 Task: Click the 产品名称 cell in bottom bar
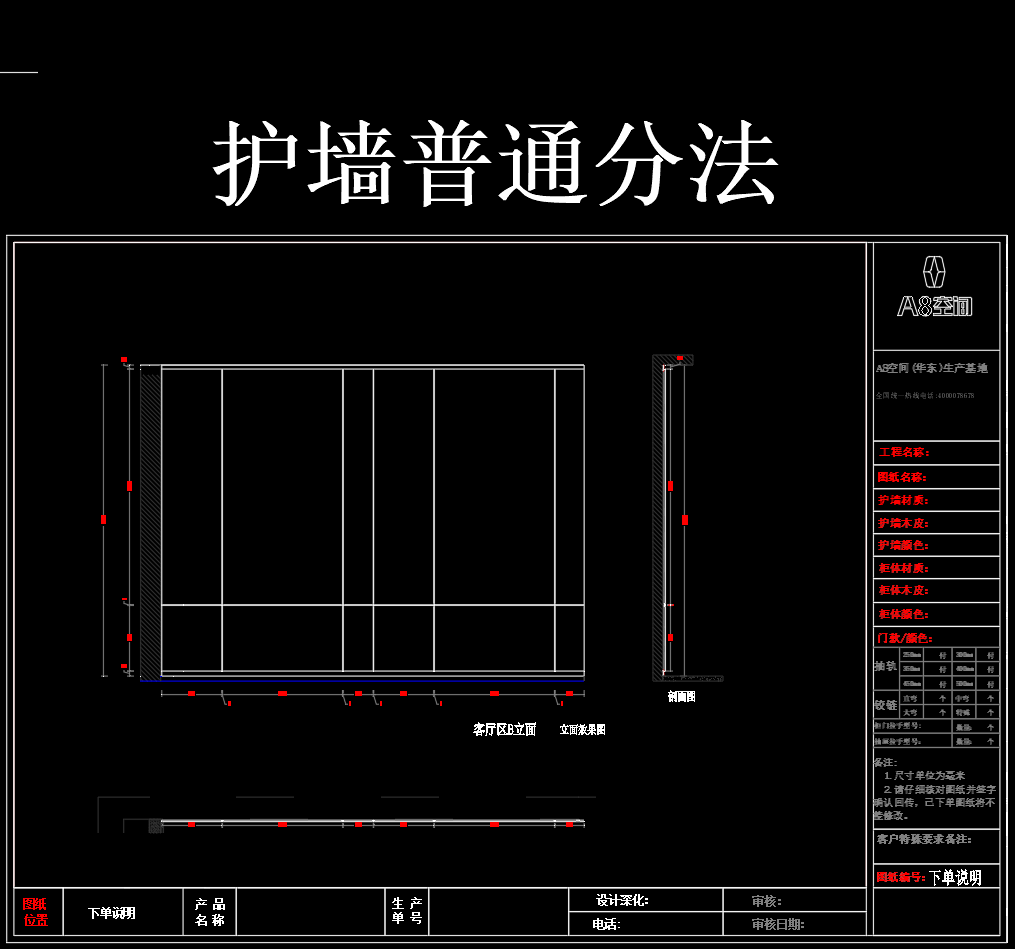pyautogui.click(x=210, y=912)
